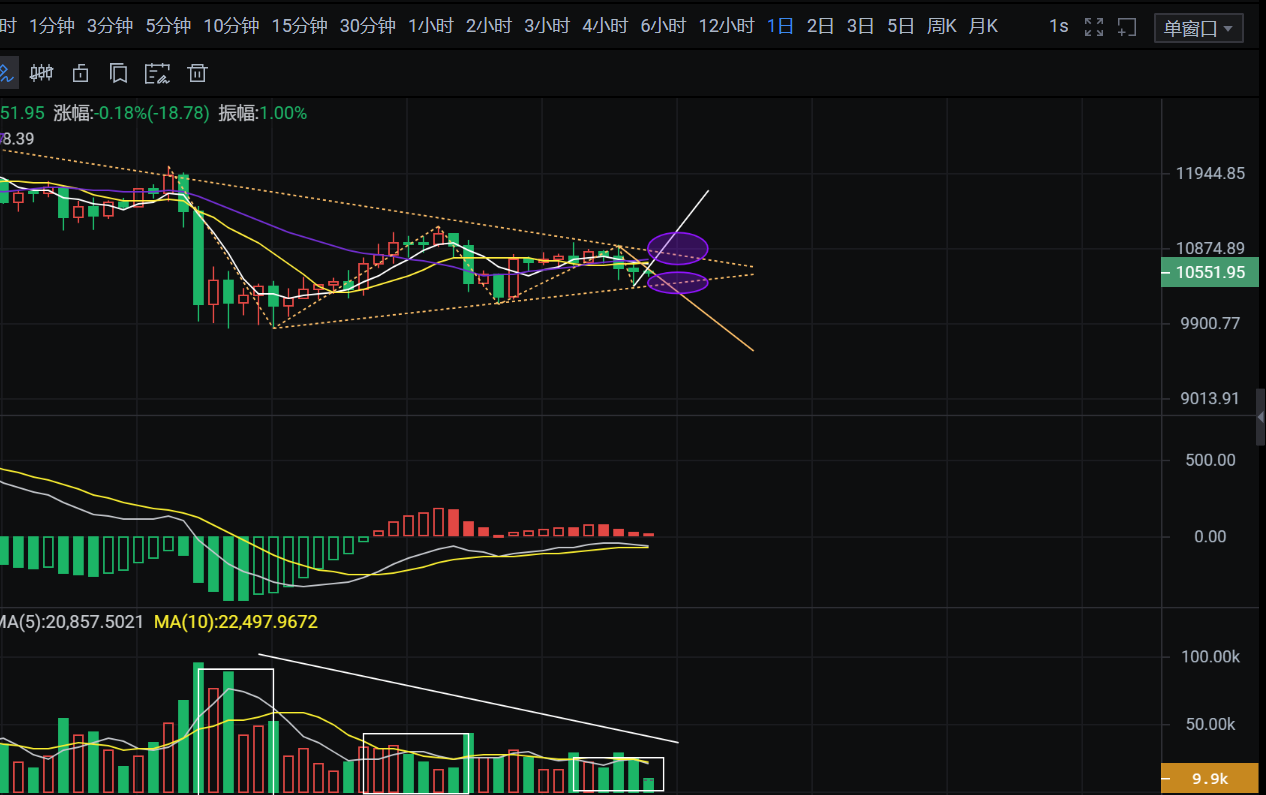Toggle fullscreen chart view icon
Screen dimensions: 1266x795
tap(1094, 27)
